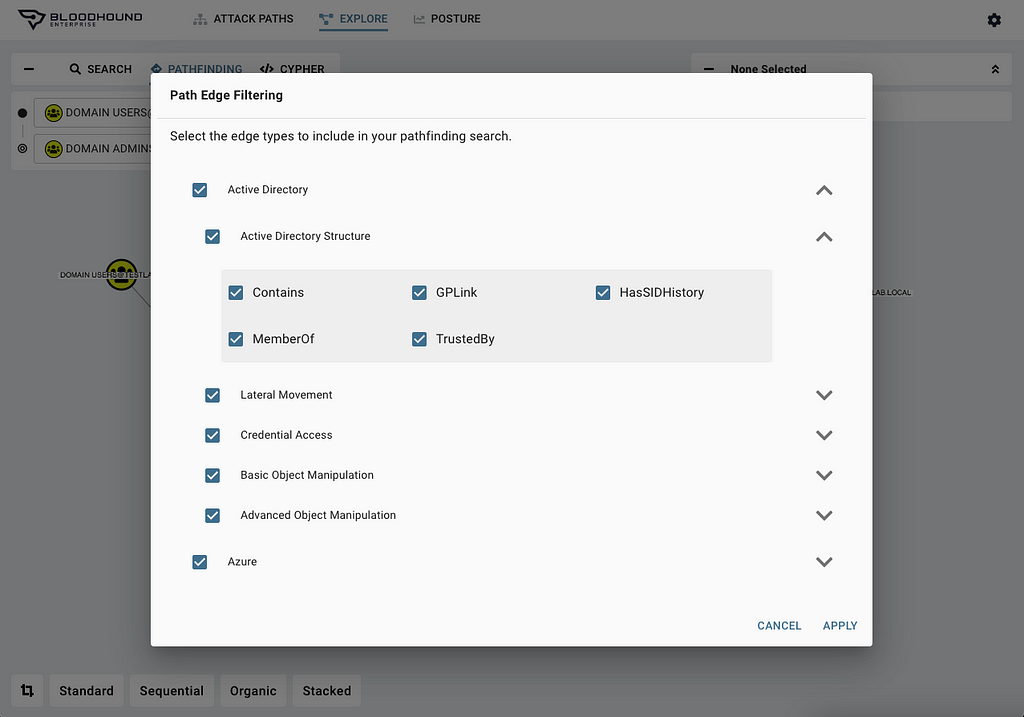Open the Posture tab

pyautogui.click(x=446, y=19)
